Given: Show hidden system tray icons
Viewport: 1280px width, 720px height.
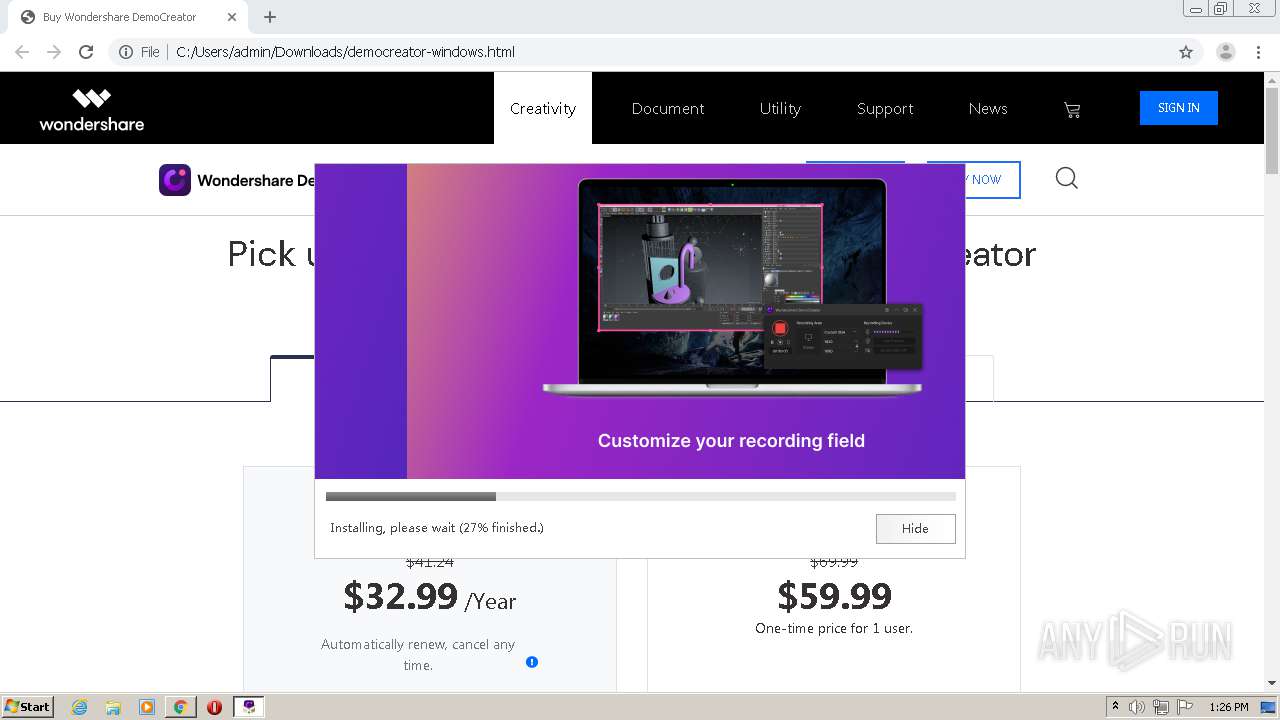Looking at the screenshot, I should coord(1115,707).
